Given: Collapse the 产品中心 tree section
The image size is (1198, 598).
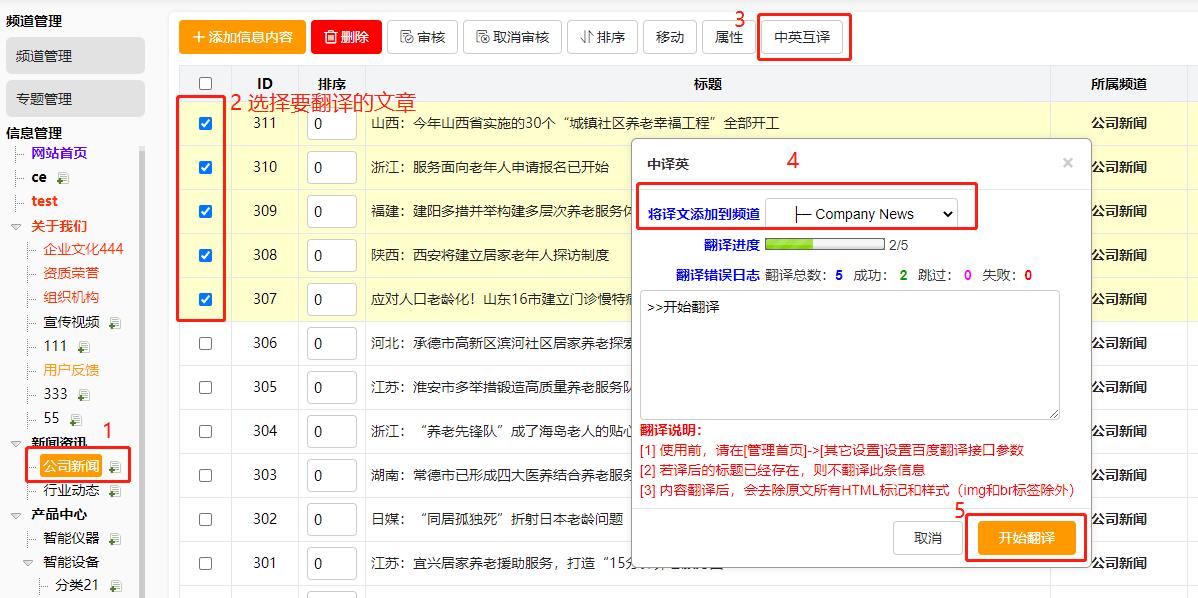Looking at the screenshot, I should point(16,515).
